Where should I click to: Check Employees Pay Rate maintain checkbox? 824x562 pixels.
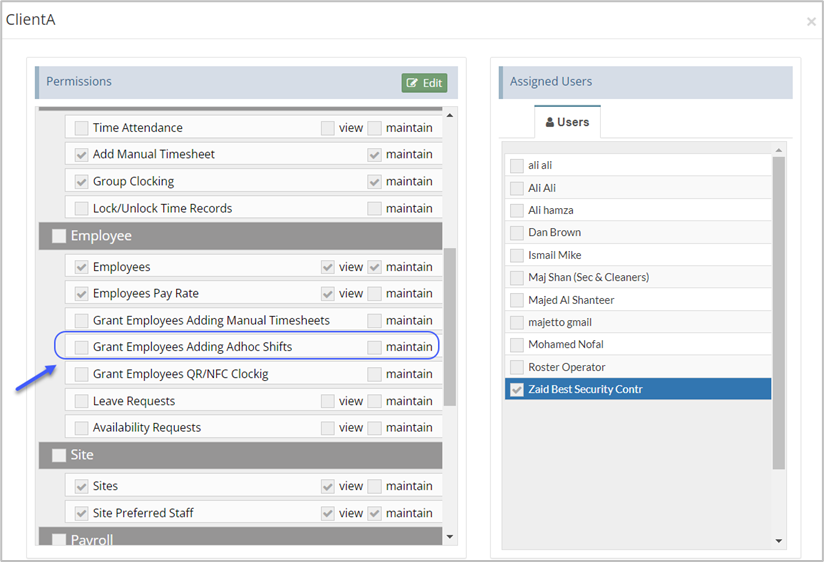374,293
